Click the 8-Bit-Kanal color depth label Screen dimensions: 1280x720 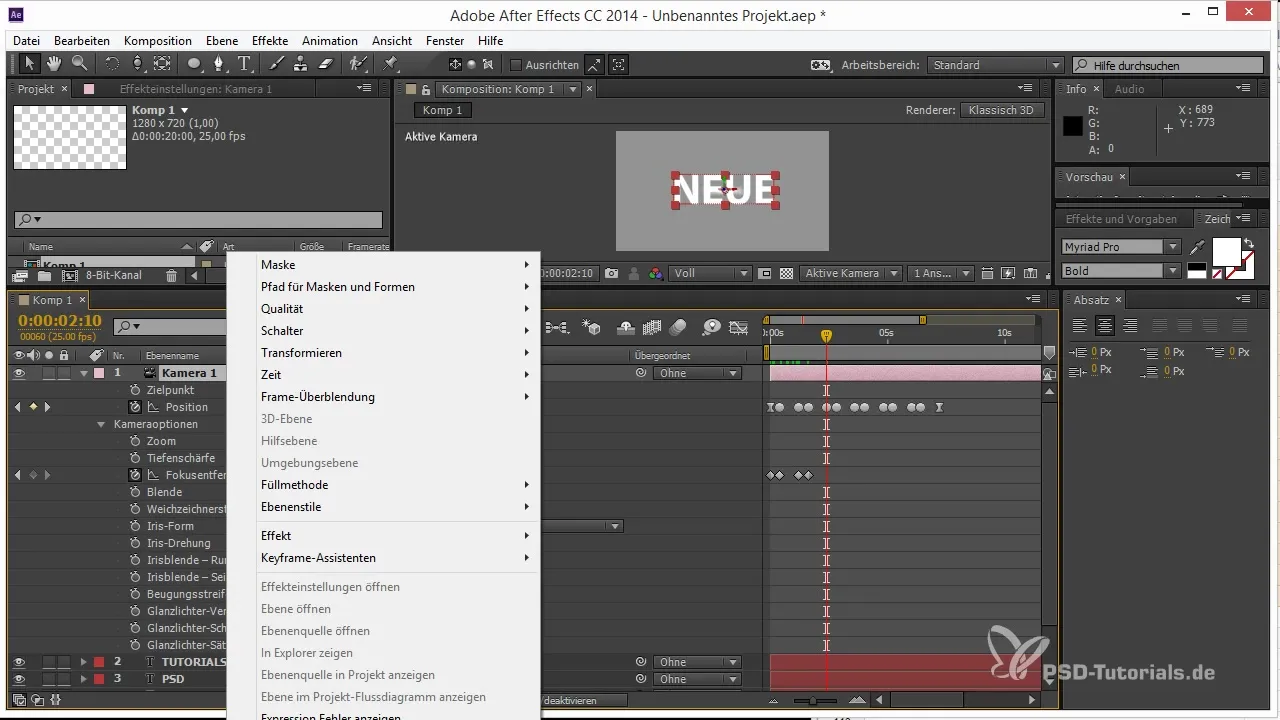(x=114, y=275)
